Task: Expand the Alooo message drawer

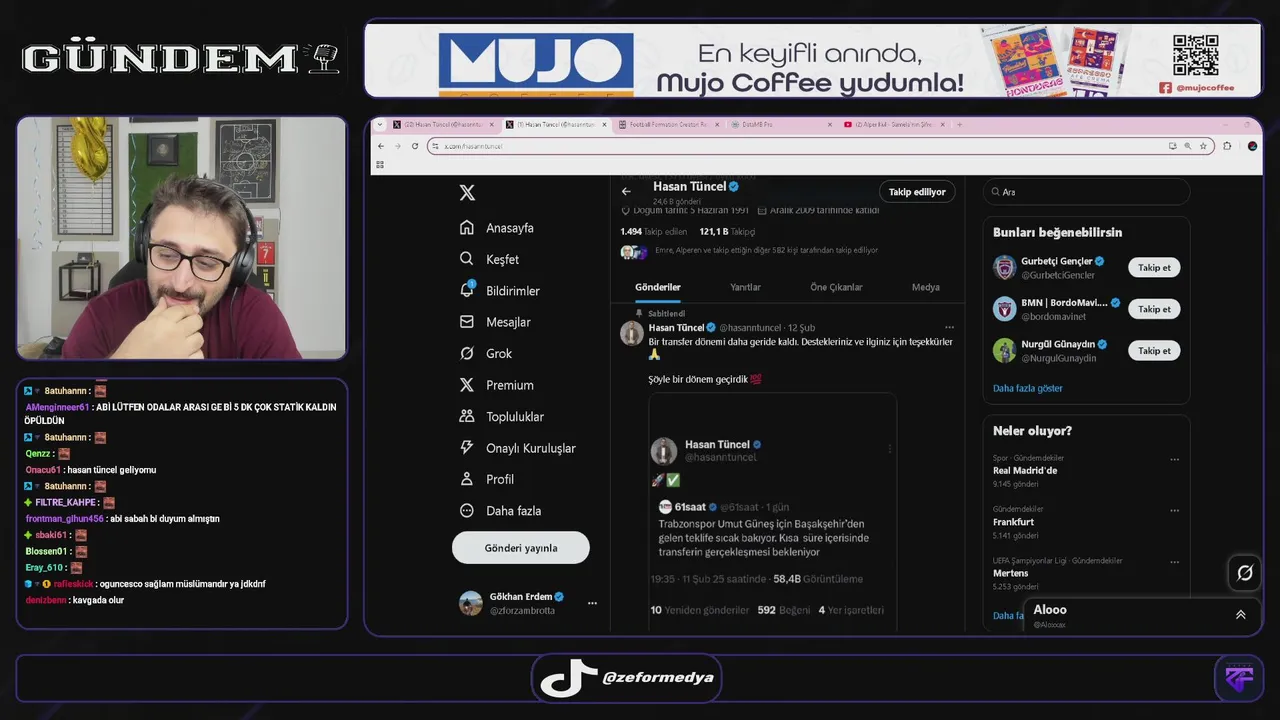Action: coord(1240,615)
